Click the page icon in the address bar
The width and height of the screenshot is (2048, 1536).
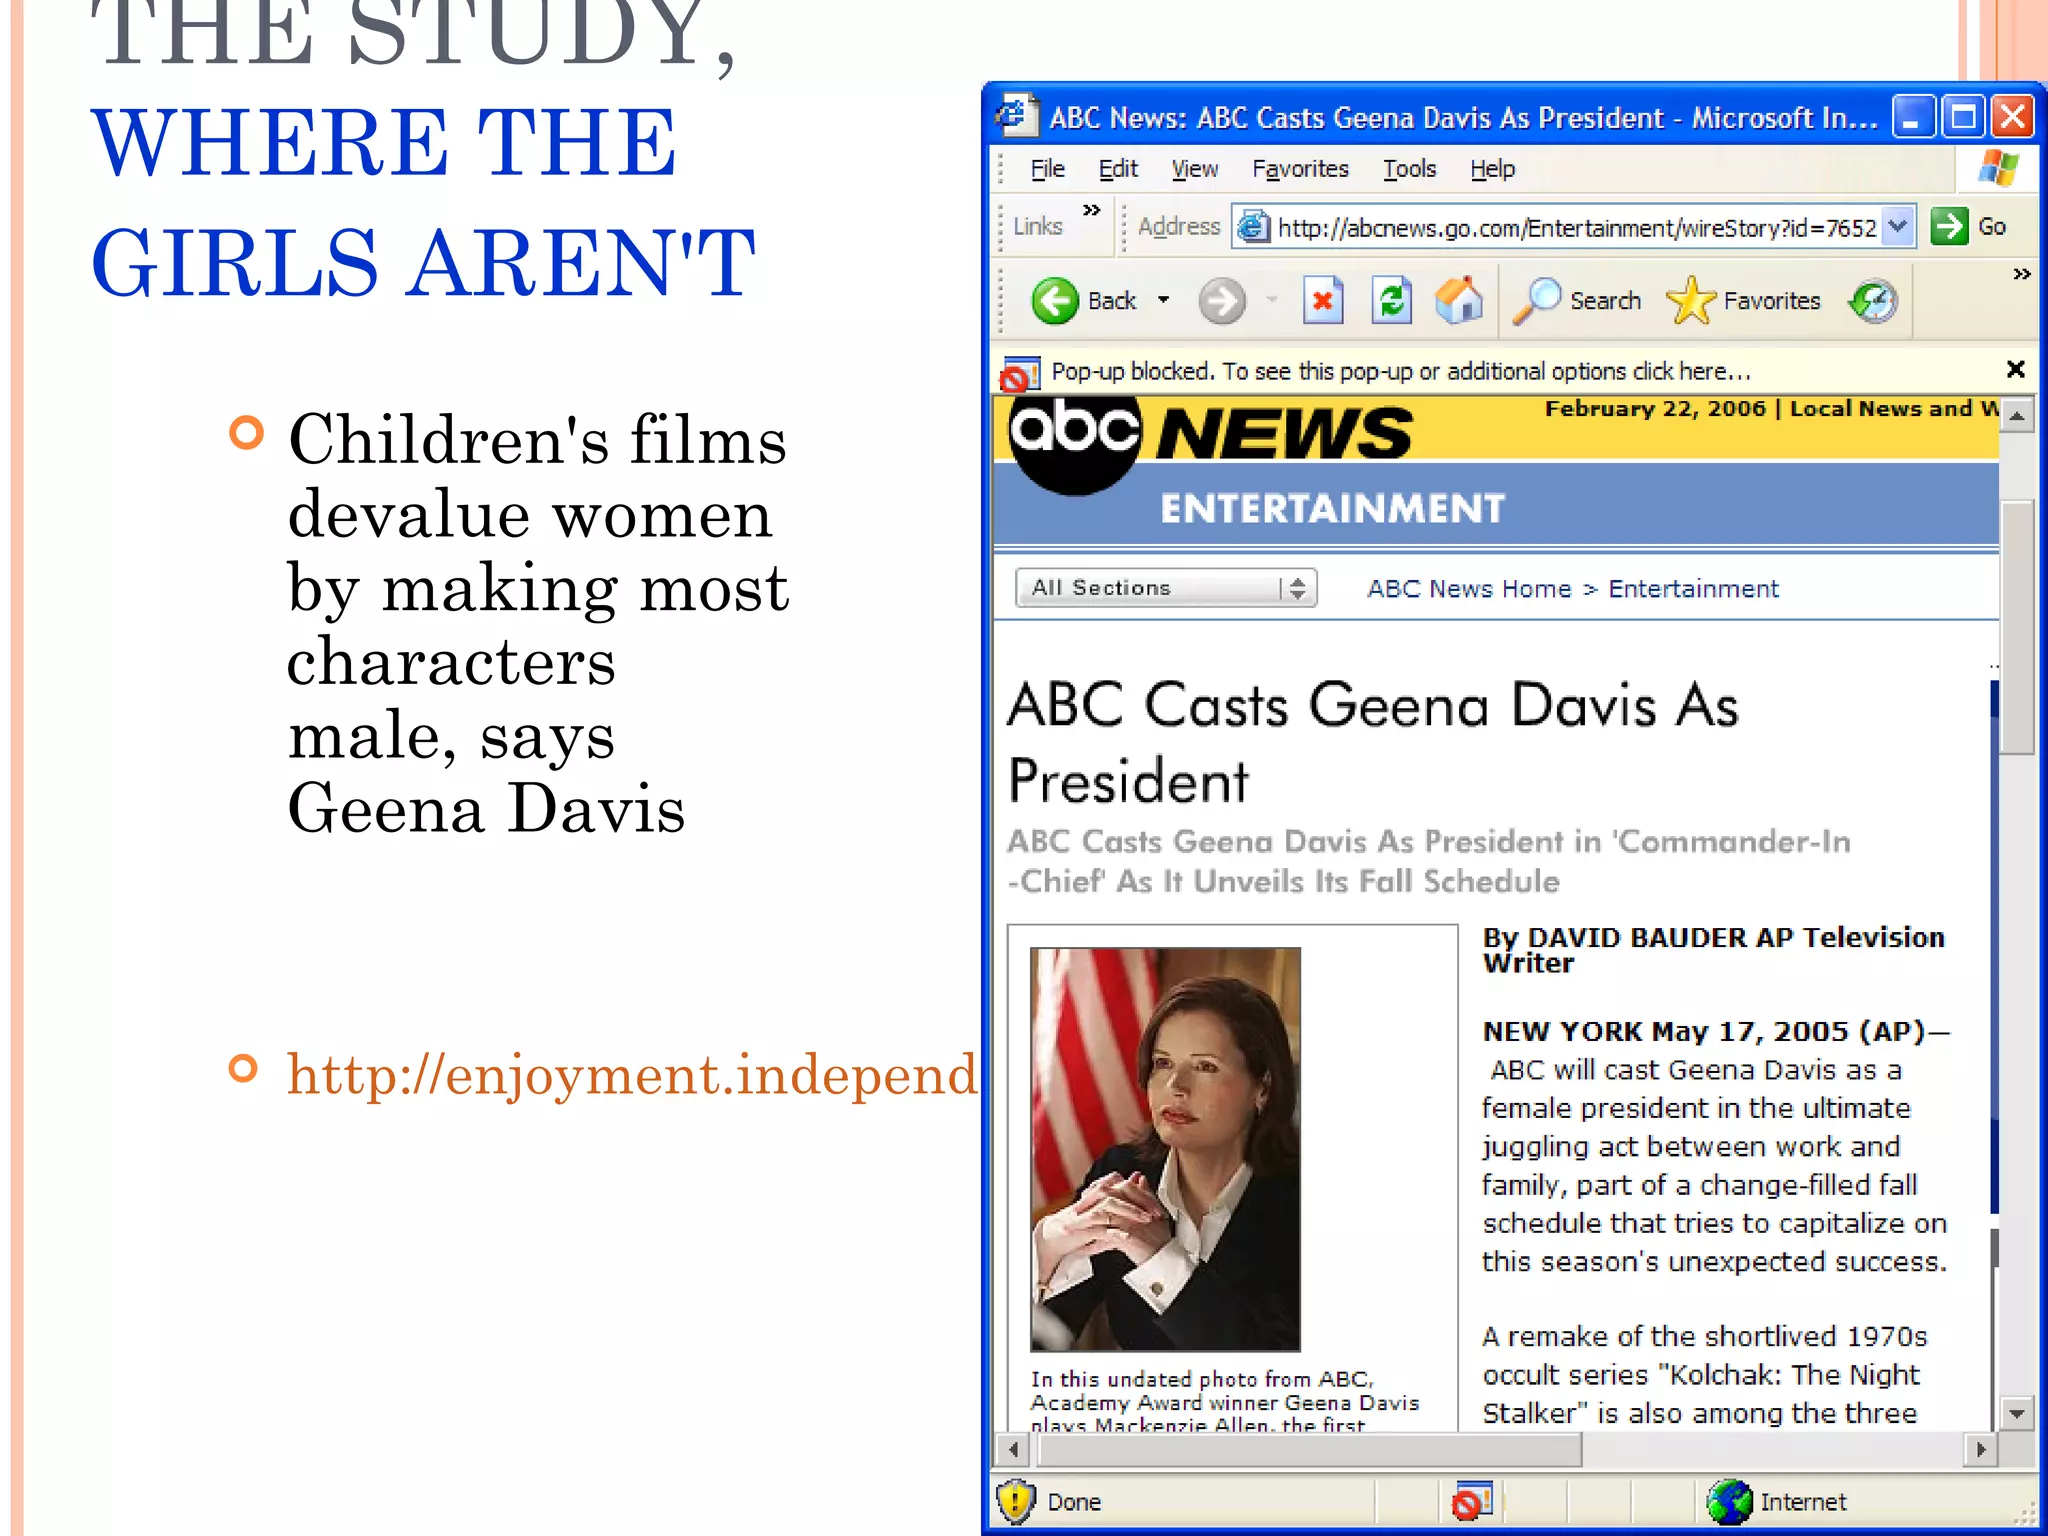click(1254, 227)
